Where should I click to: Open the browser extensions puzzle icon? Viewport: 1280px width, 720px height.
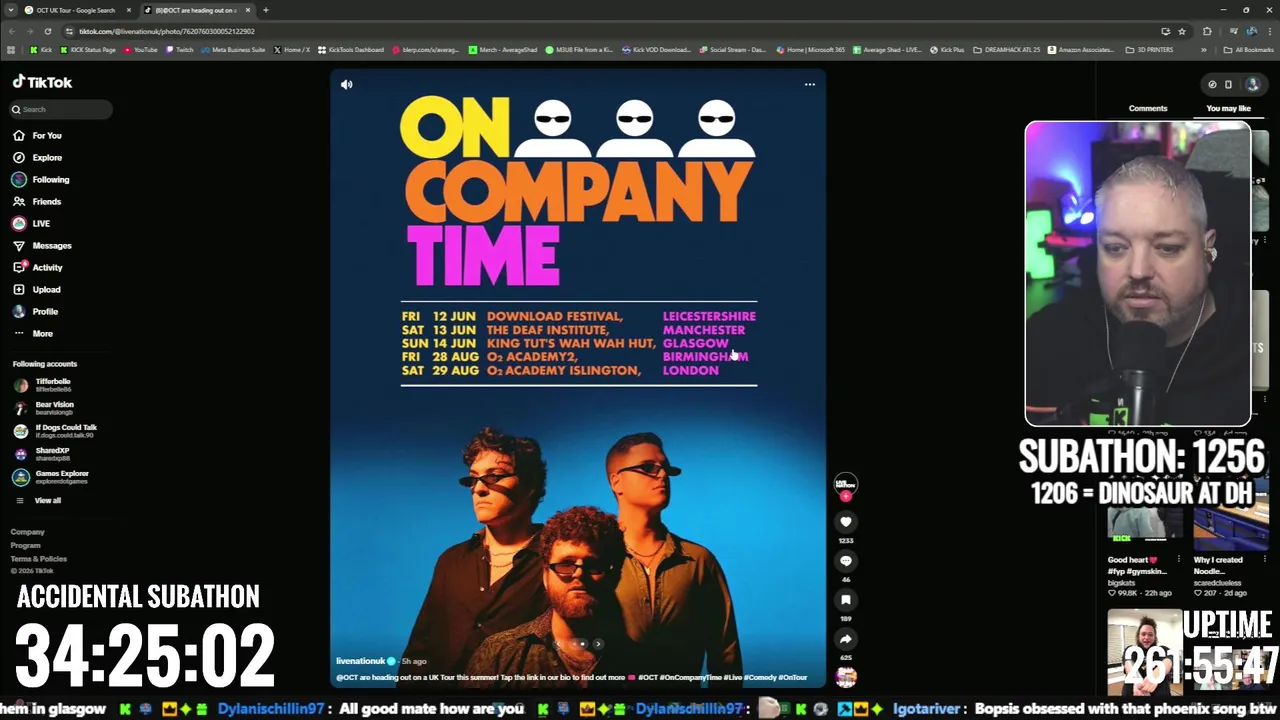point(1207,31)
